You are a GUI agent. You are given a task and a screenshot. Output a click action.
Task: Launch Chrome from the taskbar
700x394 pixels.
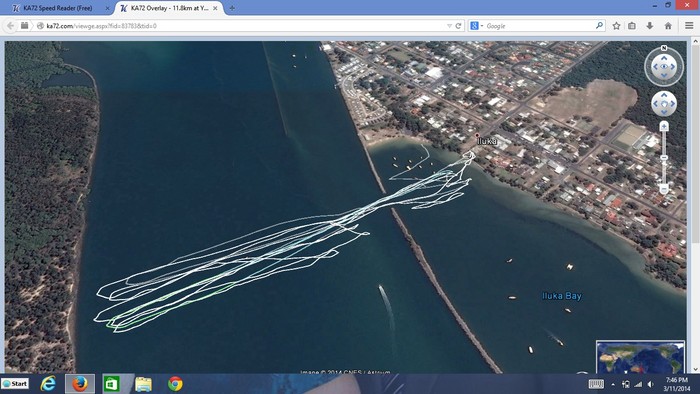175,384
